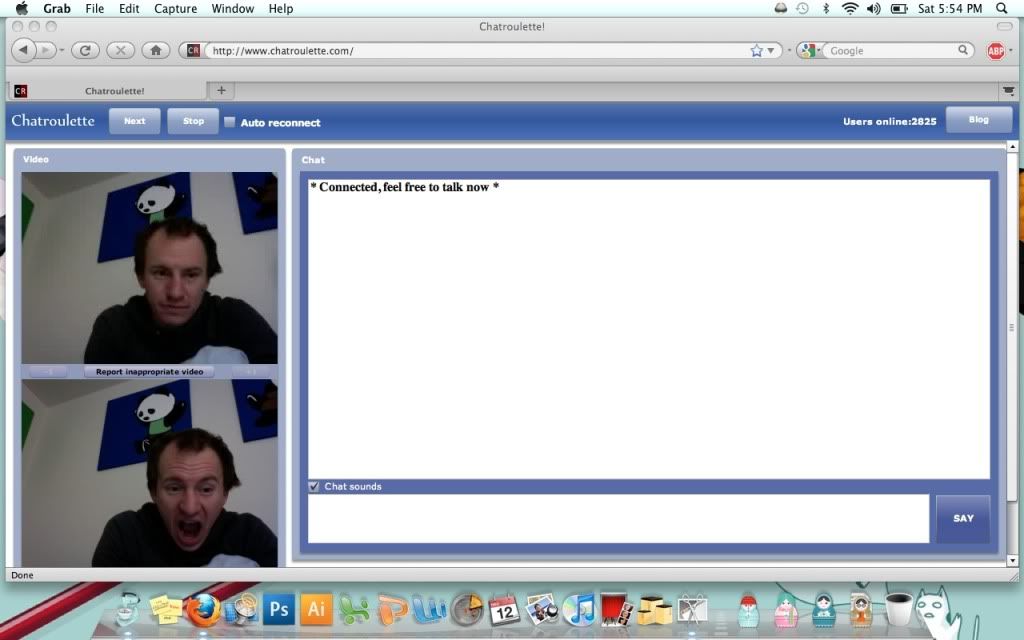The height and width of the screenshot is (640, 1024).
Task: Click the Stop button in Chatroulette
Action: click(x=193, y=121)
